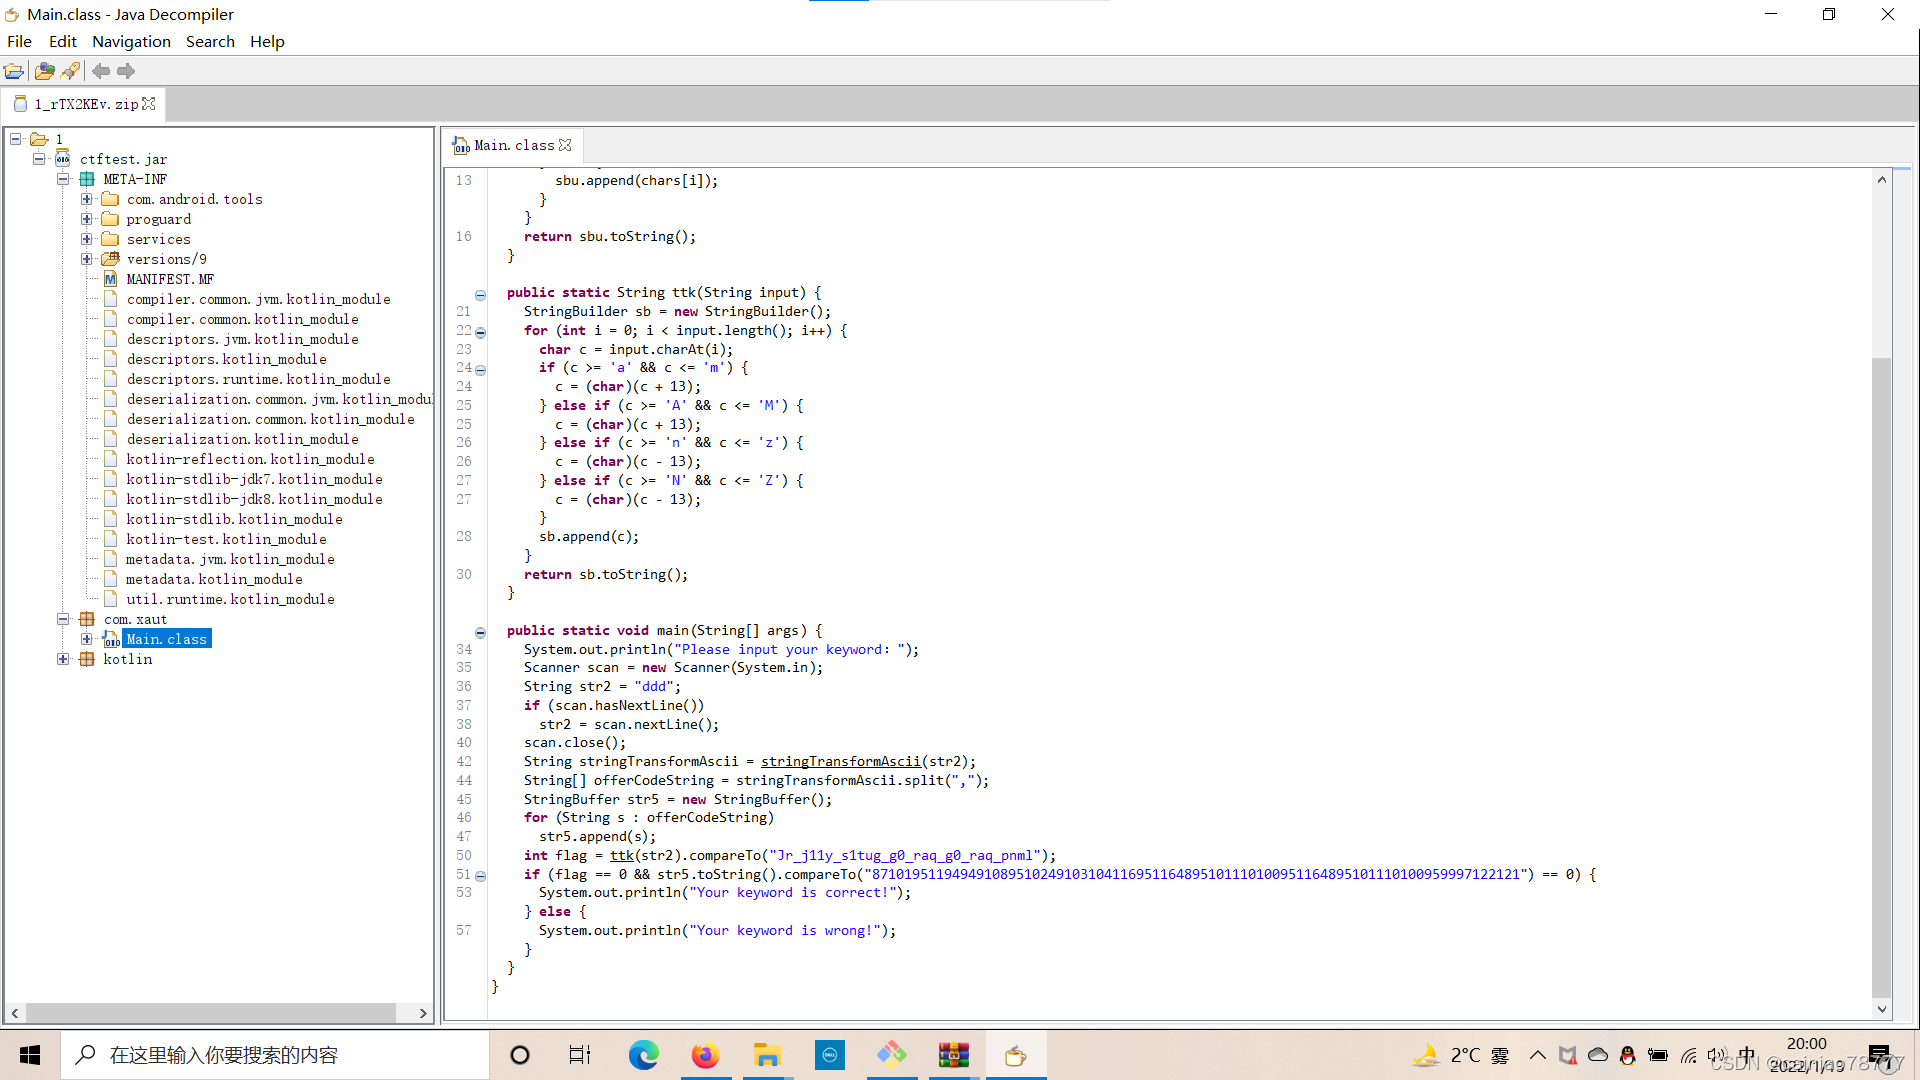The image size is (1920, 1080).
Task: Open the Search menu
Action: 210,41
